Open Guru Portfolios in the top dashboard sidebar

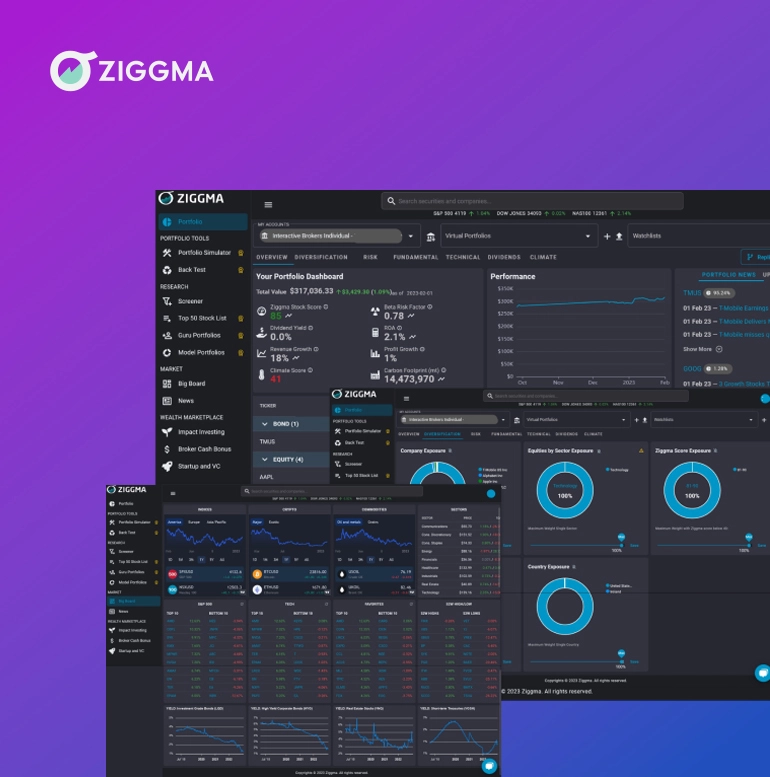(x=199, y=335)
